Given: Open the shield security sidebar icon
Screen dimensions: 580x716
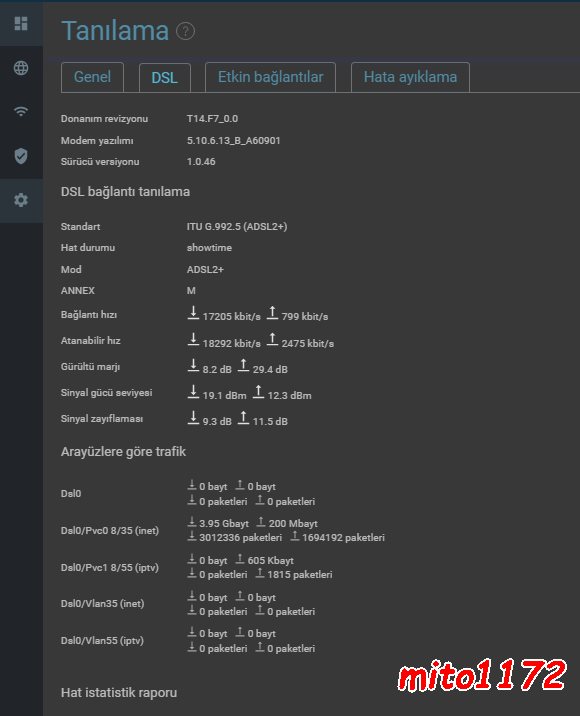Looking at the screenshot, I should coord(21,156).
